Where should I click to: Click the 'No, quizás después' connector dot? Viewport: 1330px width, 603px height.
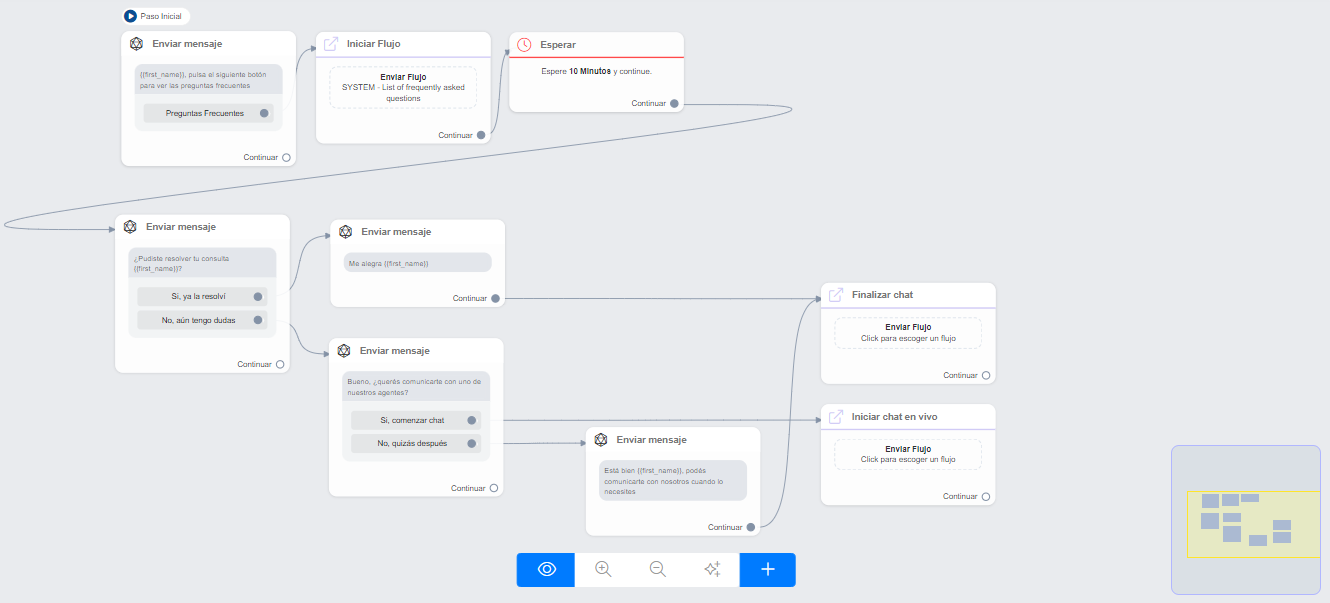coord(472,443)
